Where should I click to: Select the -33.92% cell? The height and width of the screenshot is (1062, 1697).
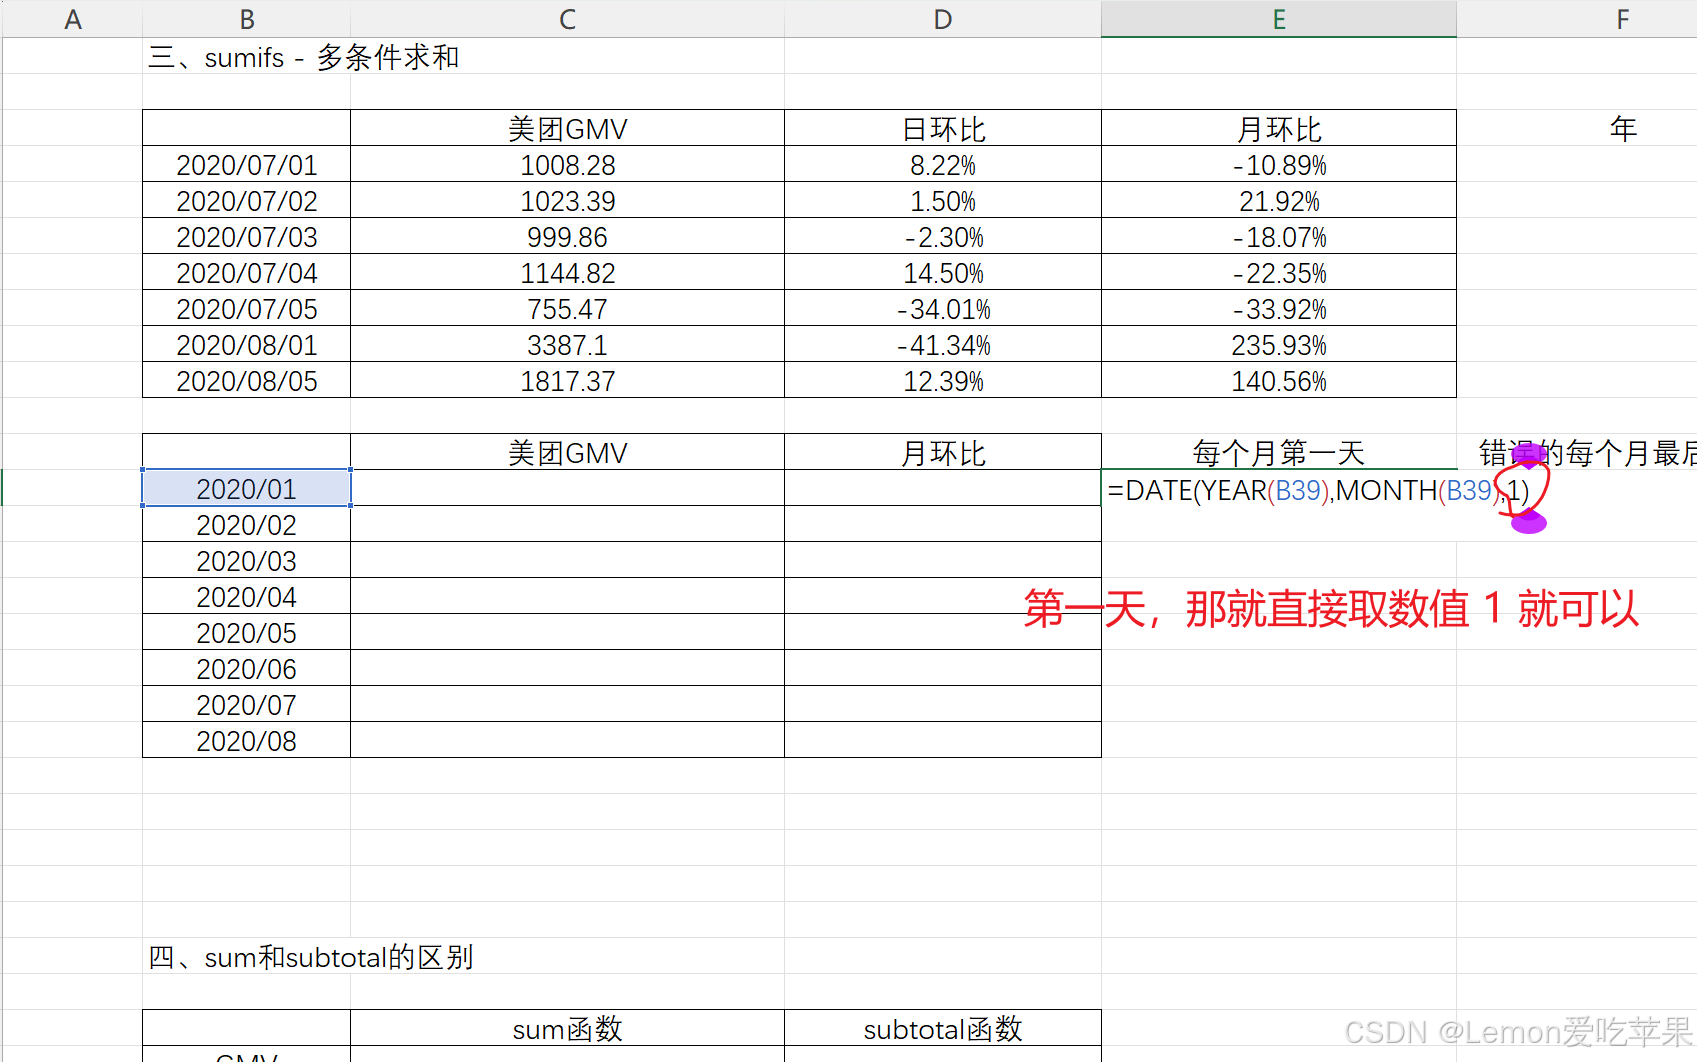coord(1279,308)
